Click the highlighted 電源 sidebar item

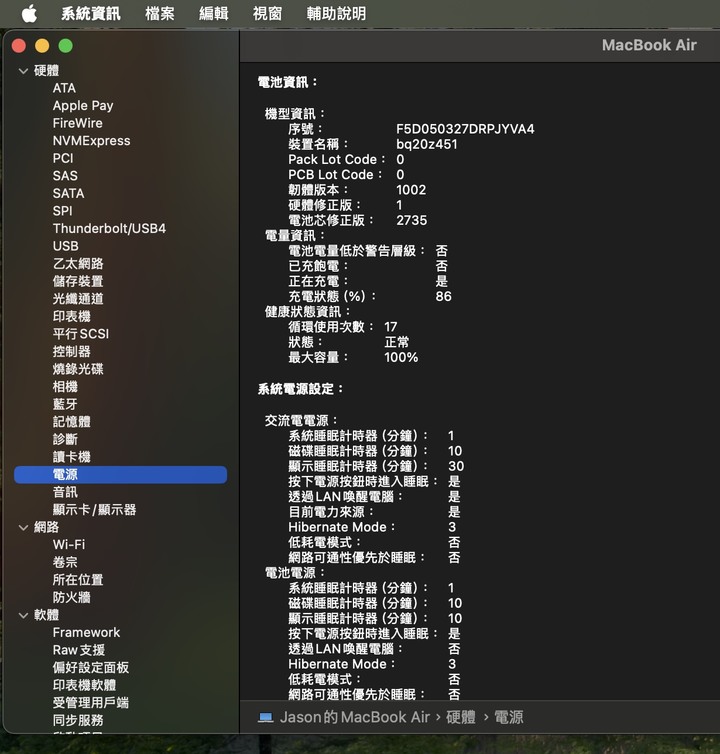click(x=120, y=475)
